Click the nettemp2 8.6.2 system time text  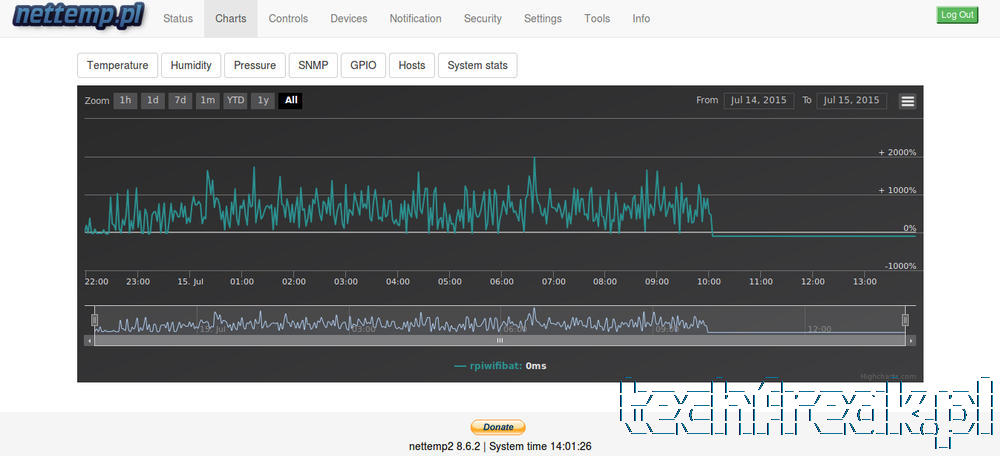click(500, 446)
